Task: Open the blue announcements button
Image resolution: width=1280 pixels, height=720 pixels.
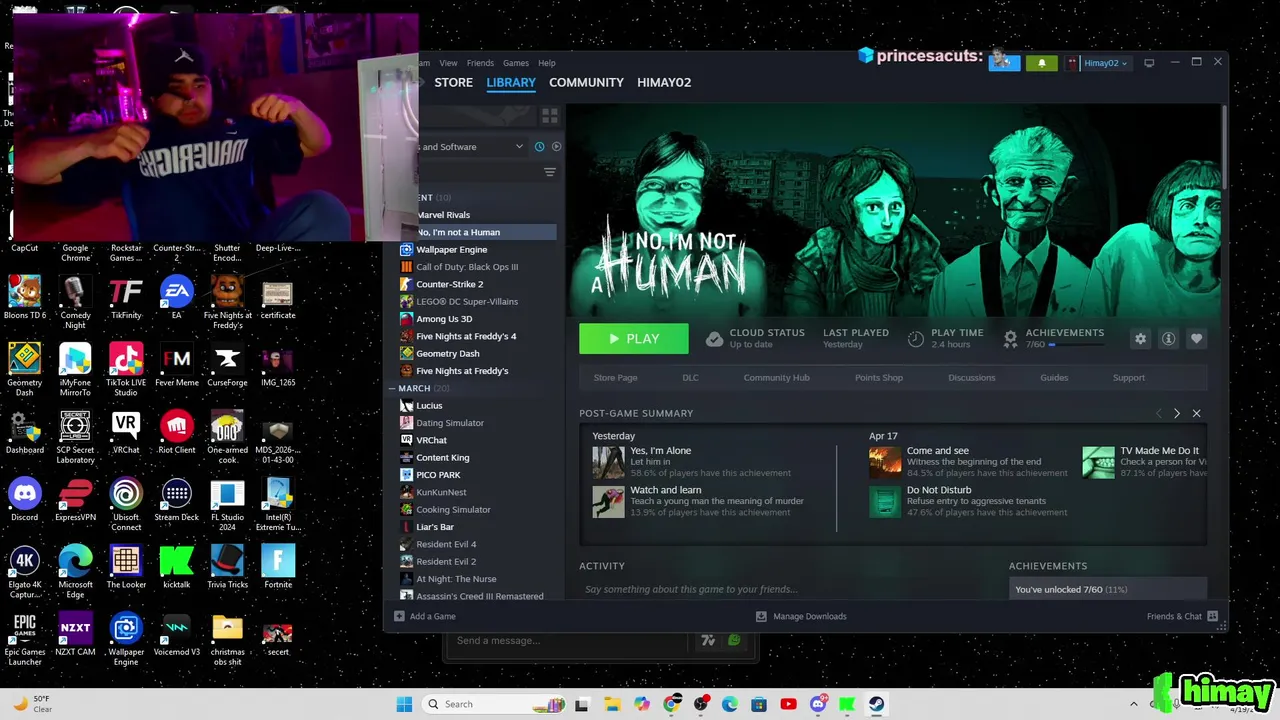Action: (1004, 63)
